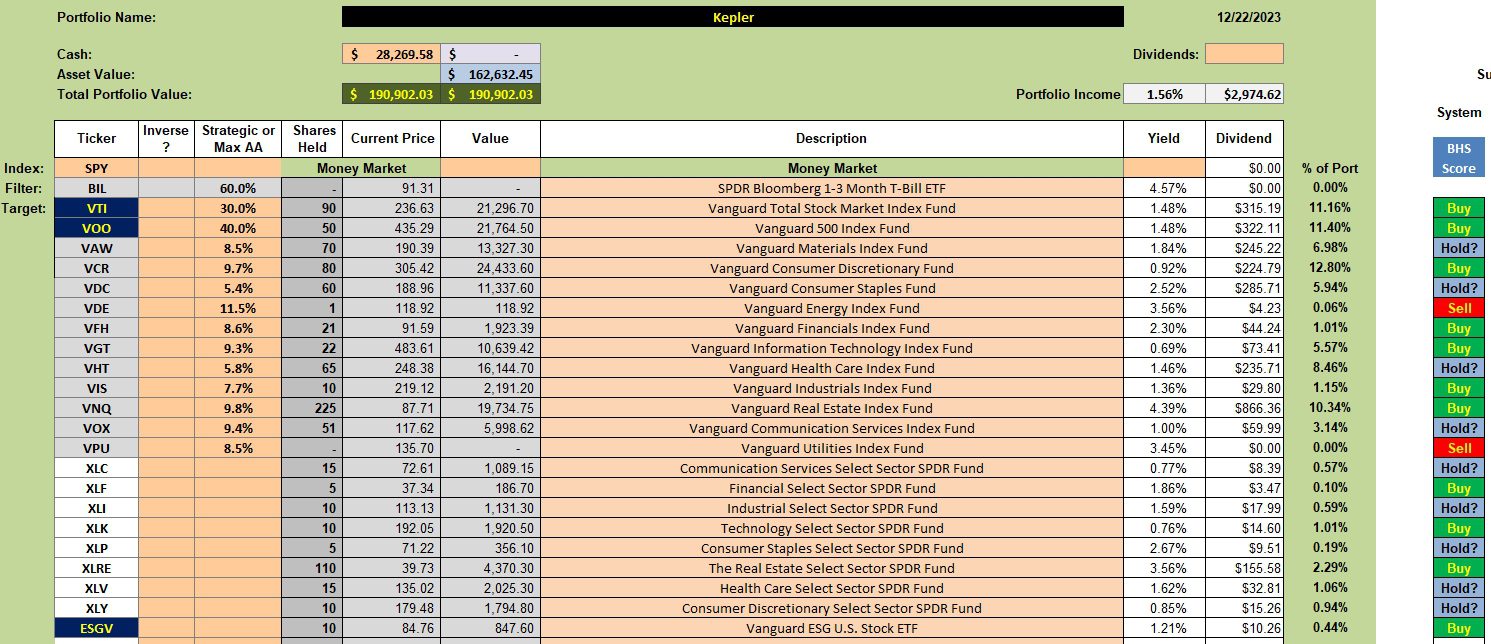Select the VPU 8.5% allocation cell
Viewport: 1491px width, 644px height.
(238, 448)
